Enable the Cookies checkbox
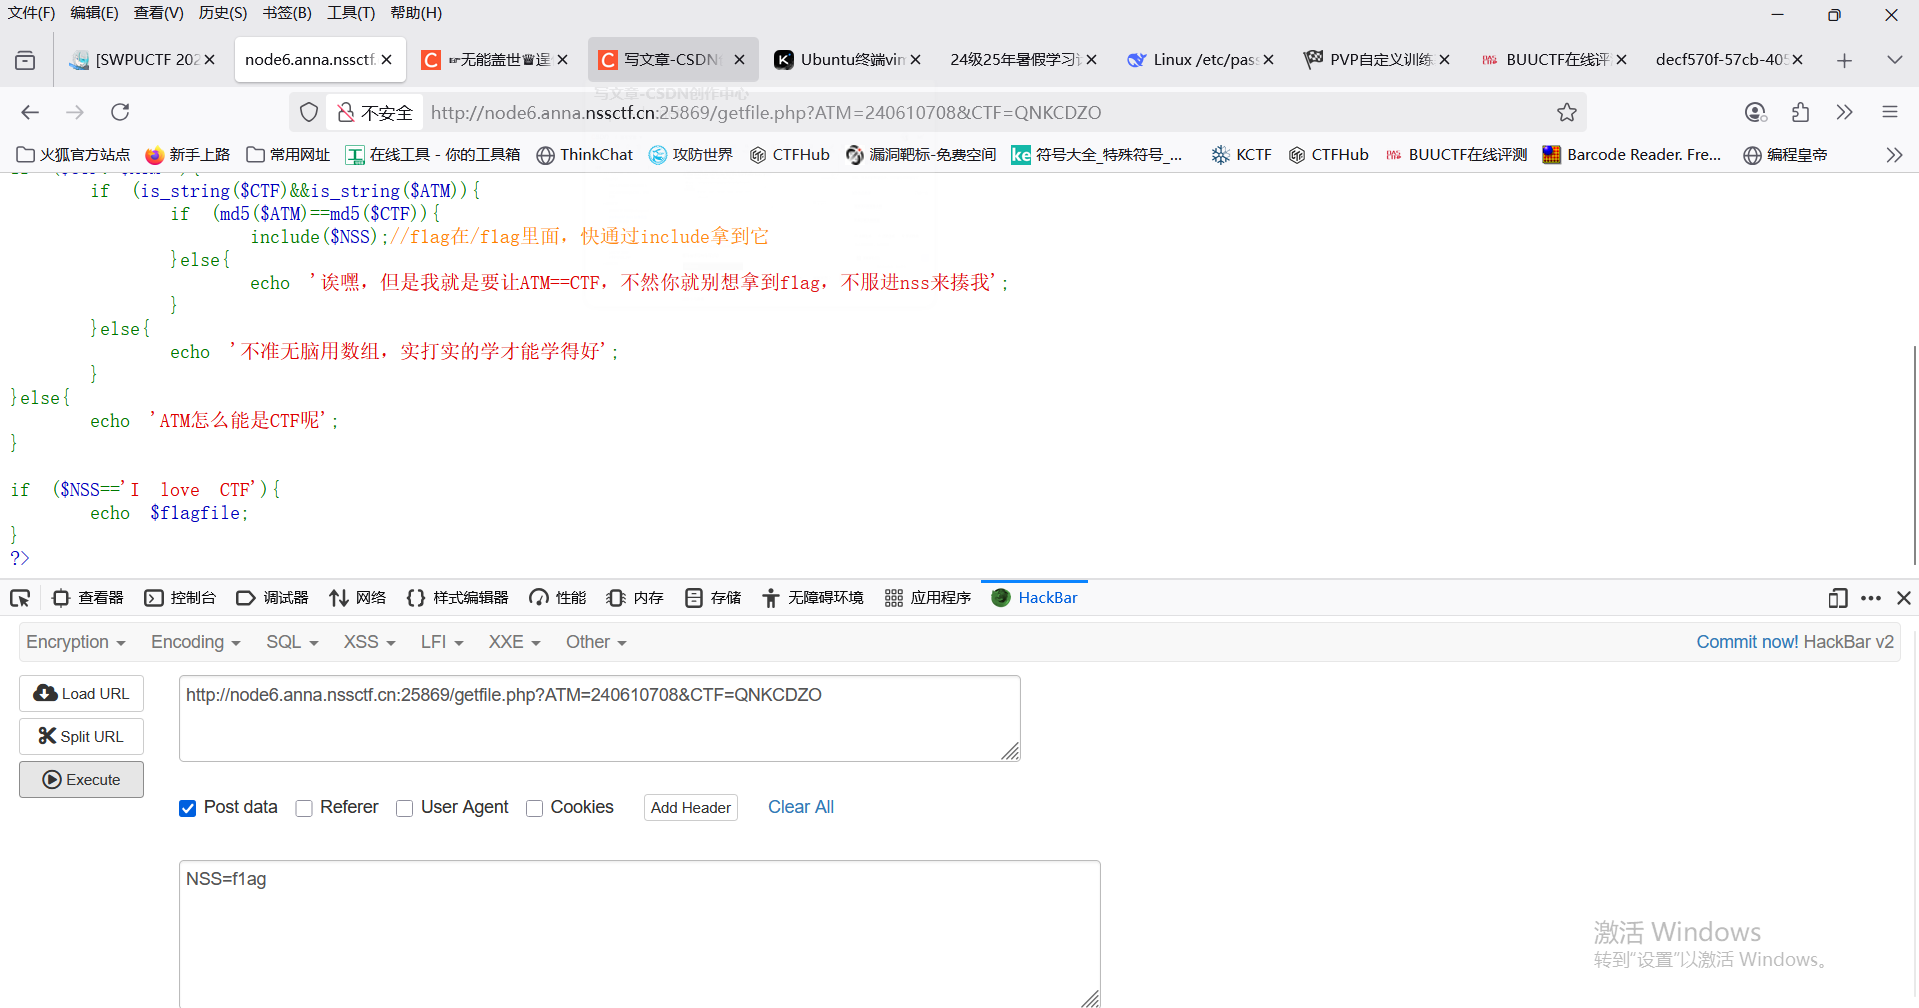Screen dimensions: 1919x1008 (534, 808)
